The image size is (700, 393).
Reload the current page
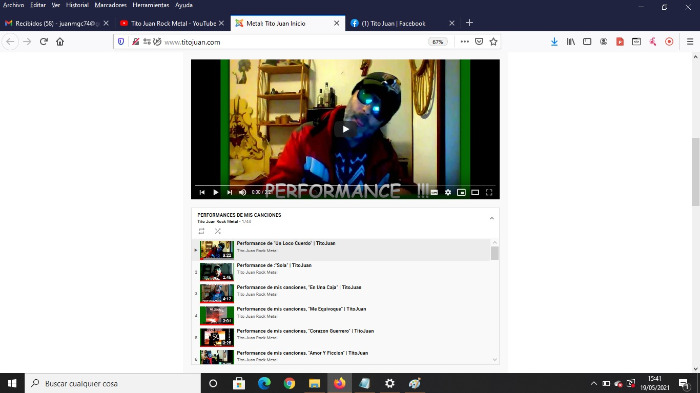point(43,42)
